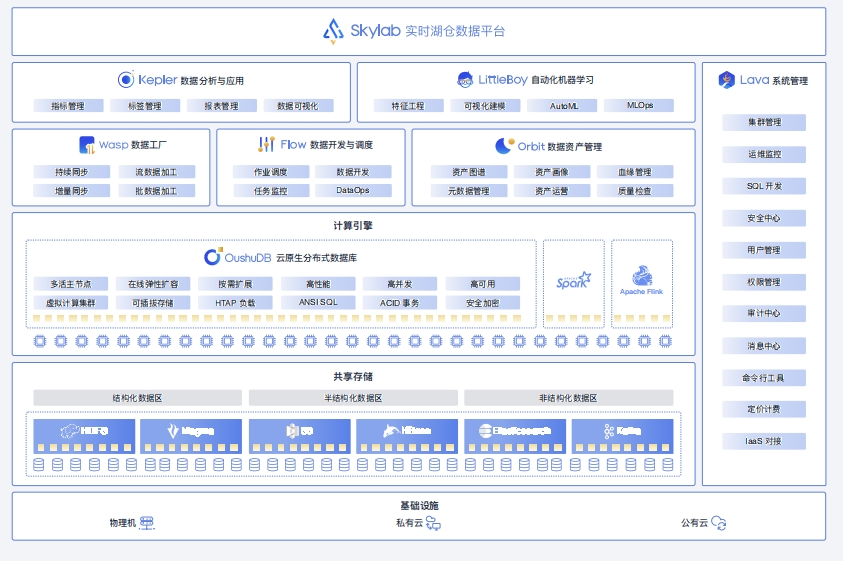Screen dimensions: 843x561
Task: Click the HBase dolphin storage tile
Action: pos(407,436)
